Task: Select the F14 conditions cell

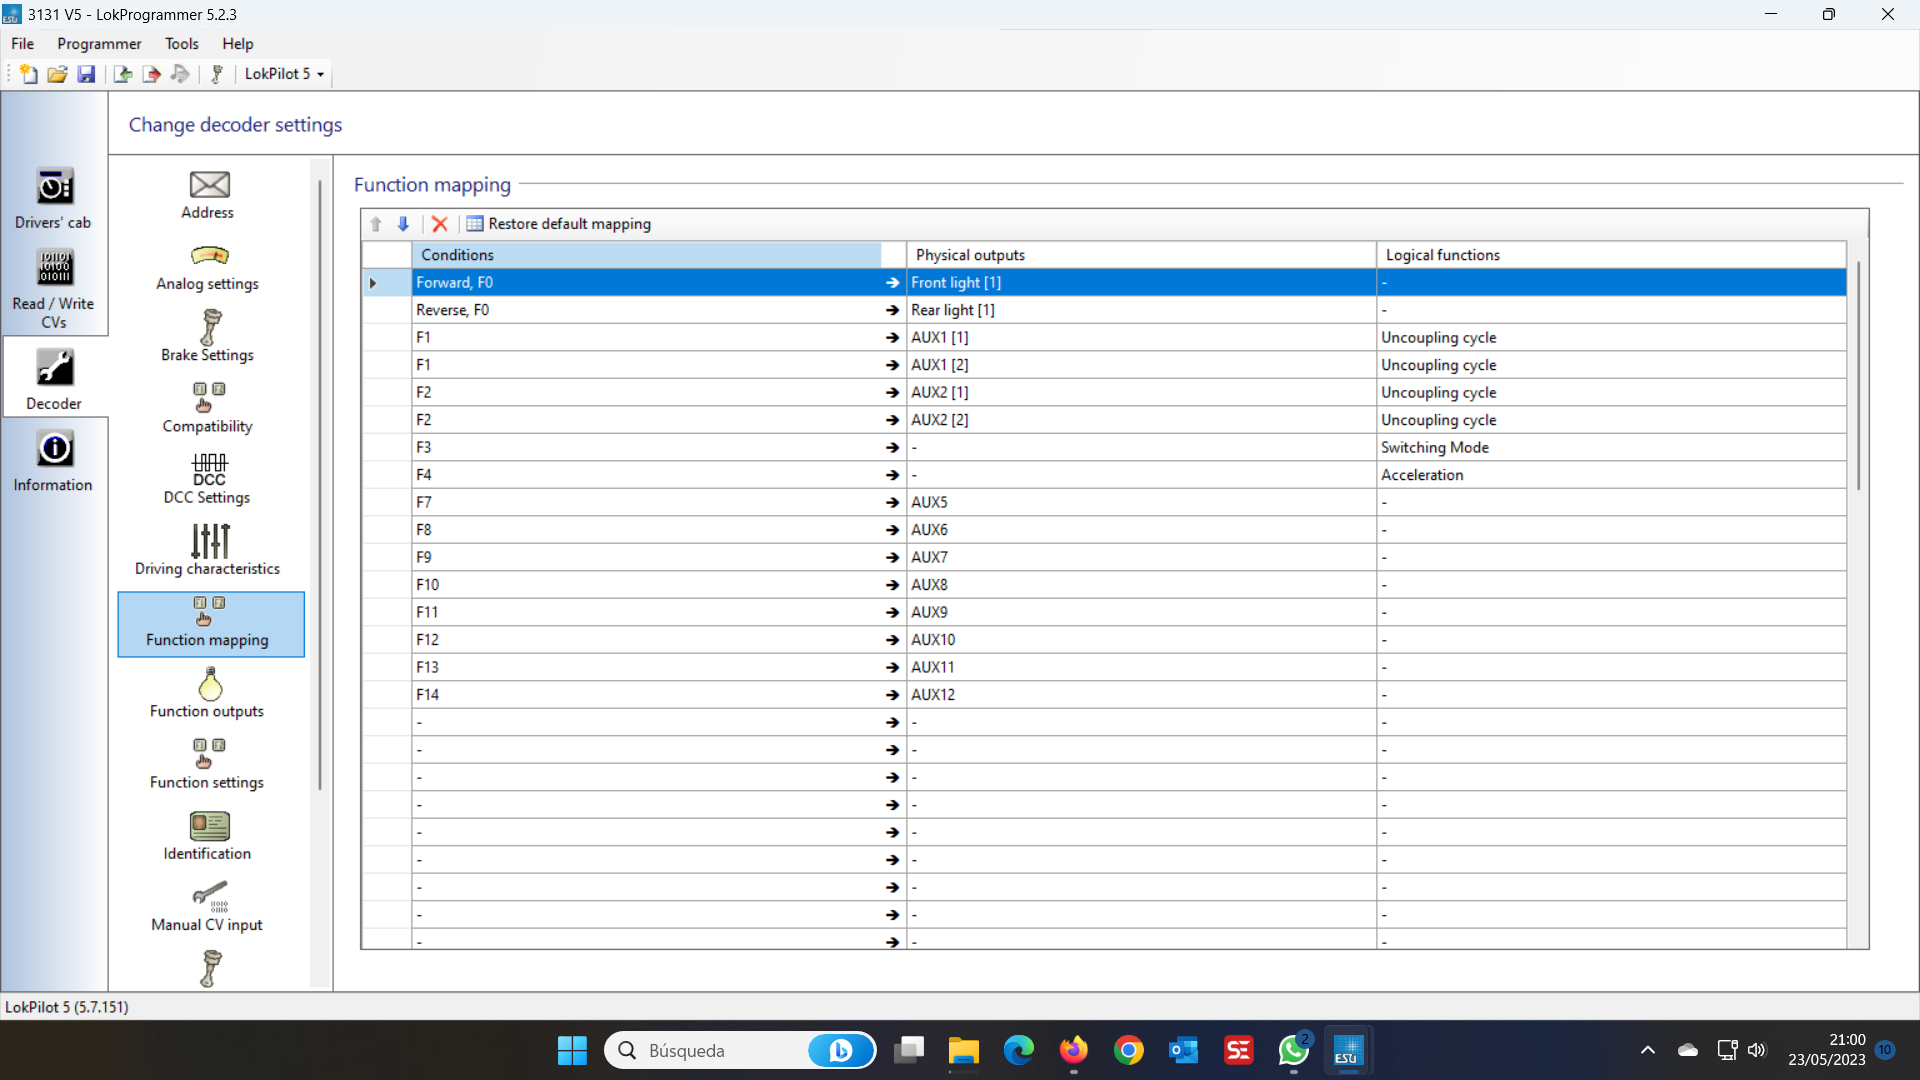Action: click(646, 695)
